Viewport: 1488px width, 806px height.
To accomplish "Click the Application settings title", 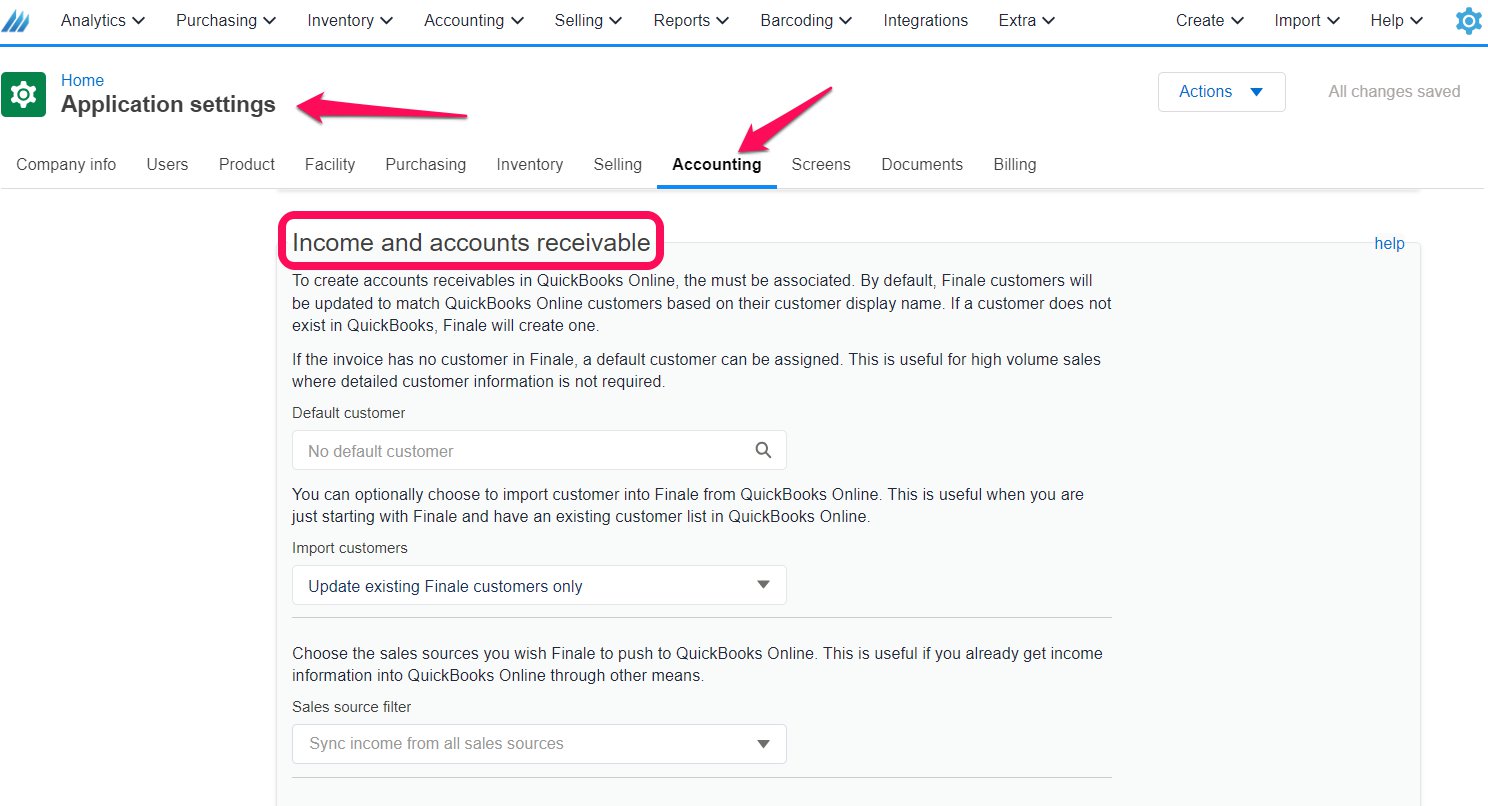I will pyautogui.click(x=168, y=104).
